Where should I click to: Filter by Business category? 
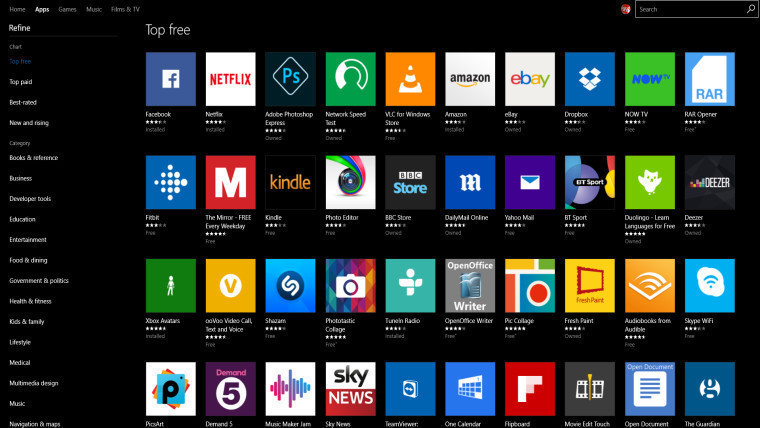point(20,178)
